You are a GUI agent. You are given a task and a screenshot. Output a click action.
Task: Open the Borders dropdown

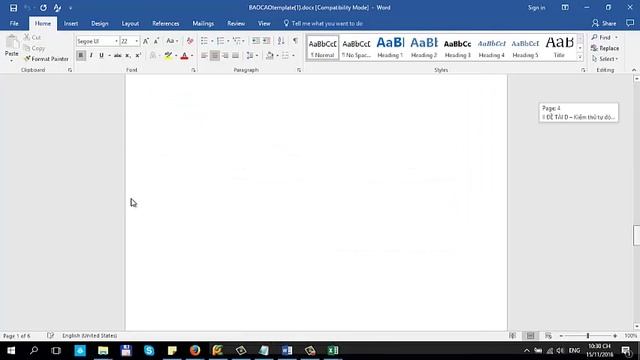pyautogui.click(x=293, y=56)
